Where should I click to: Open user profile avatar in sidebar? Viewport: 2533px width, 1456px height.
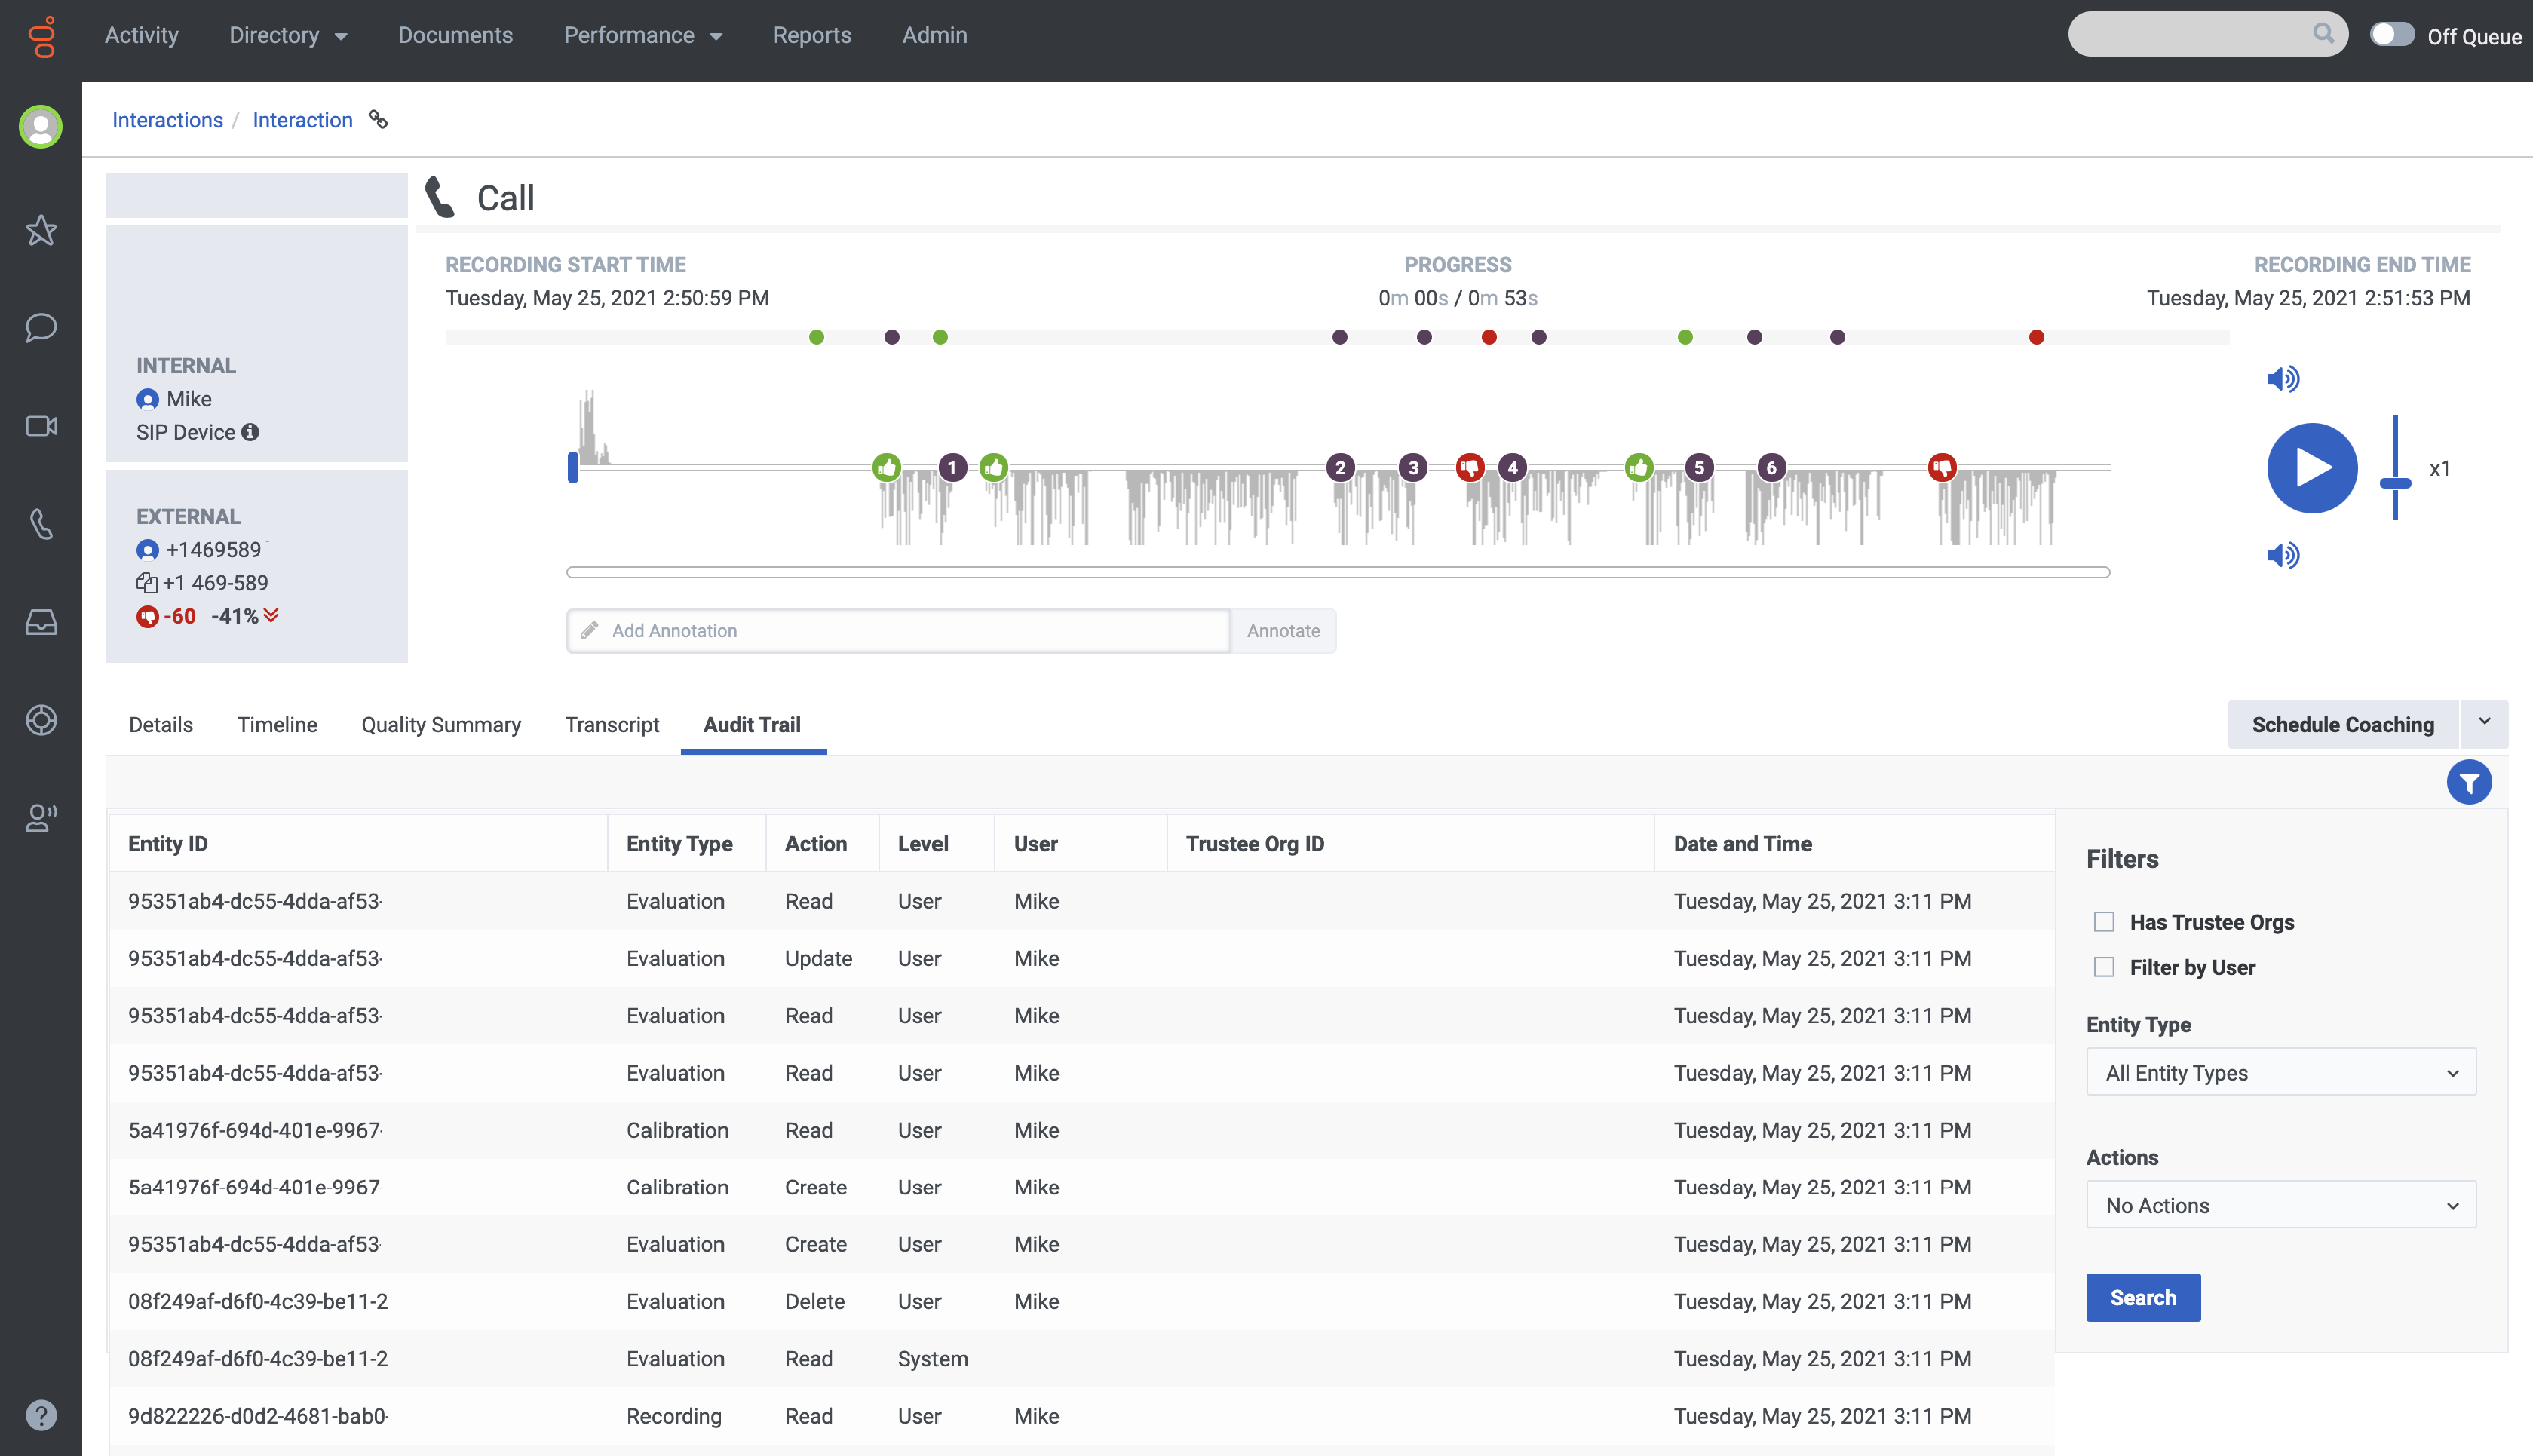(x=41, y=126)
